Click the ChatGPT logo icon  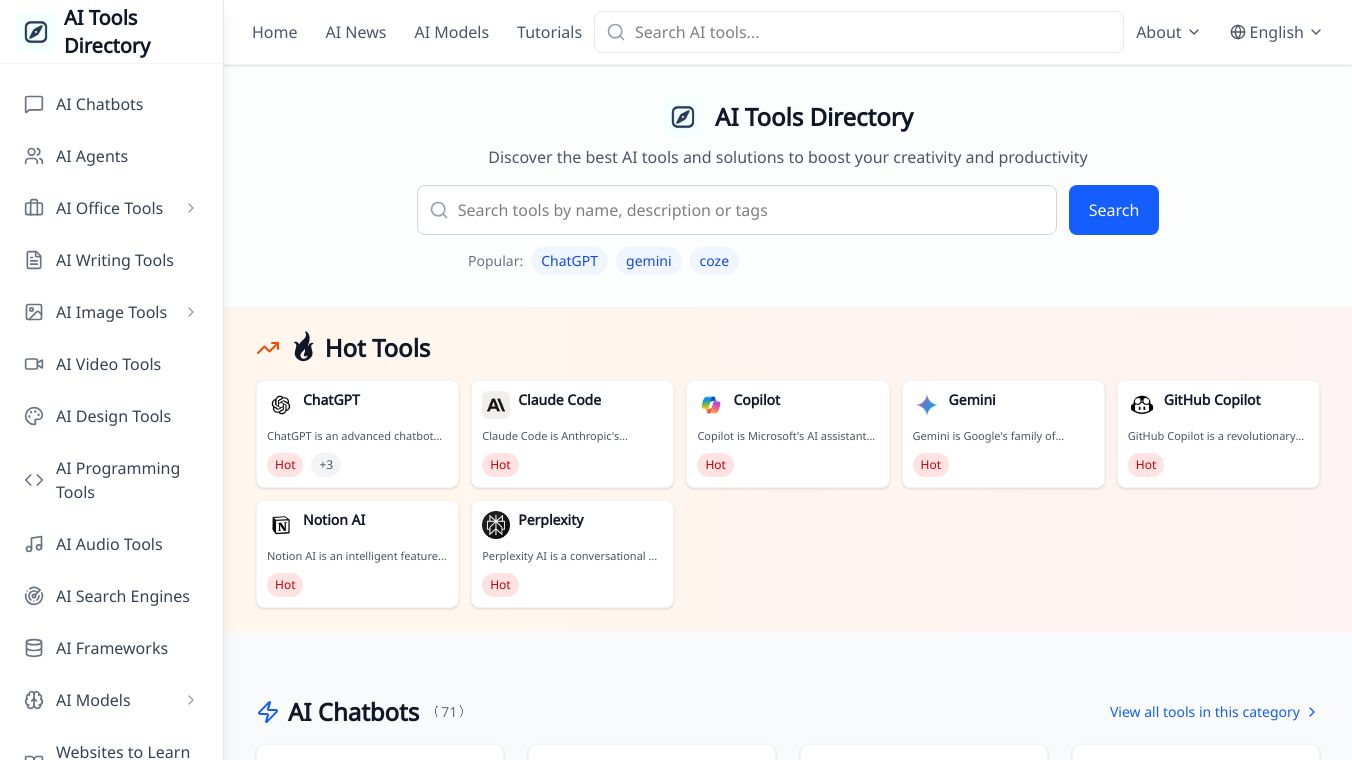click(281, 405)
